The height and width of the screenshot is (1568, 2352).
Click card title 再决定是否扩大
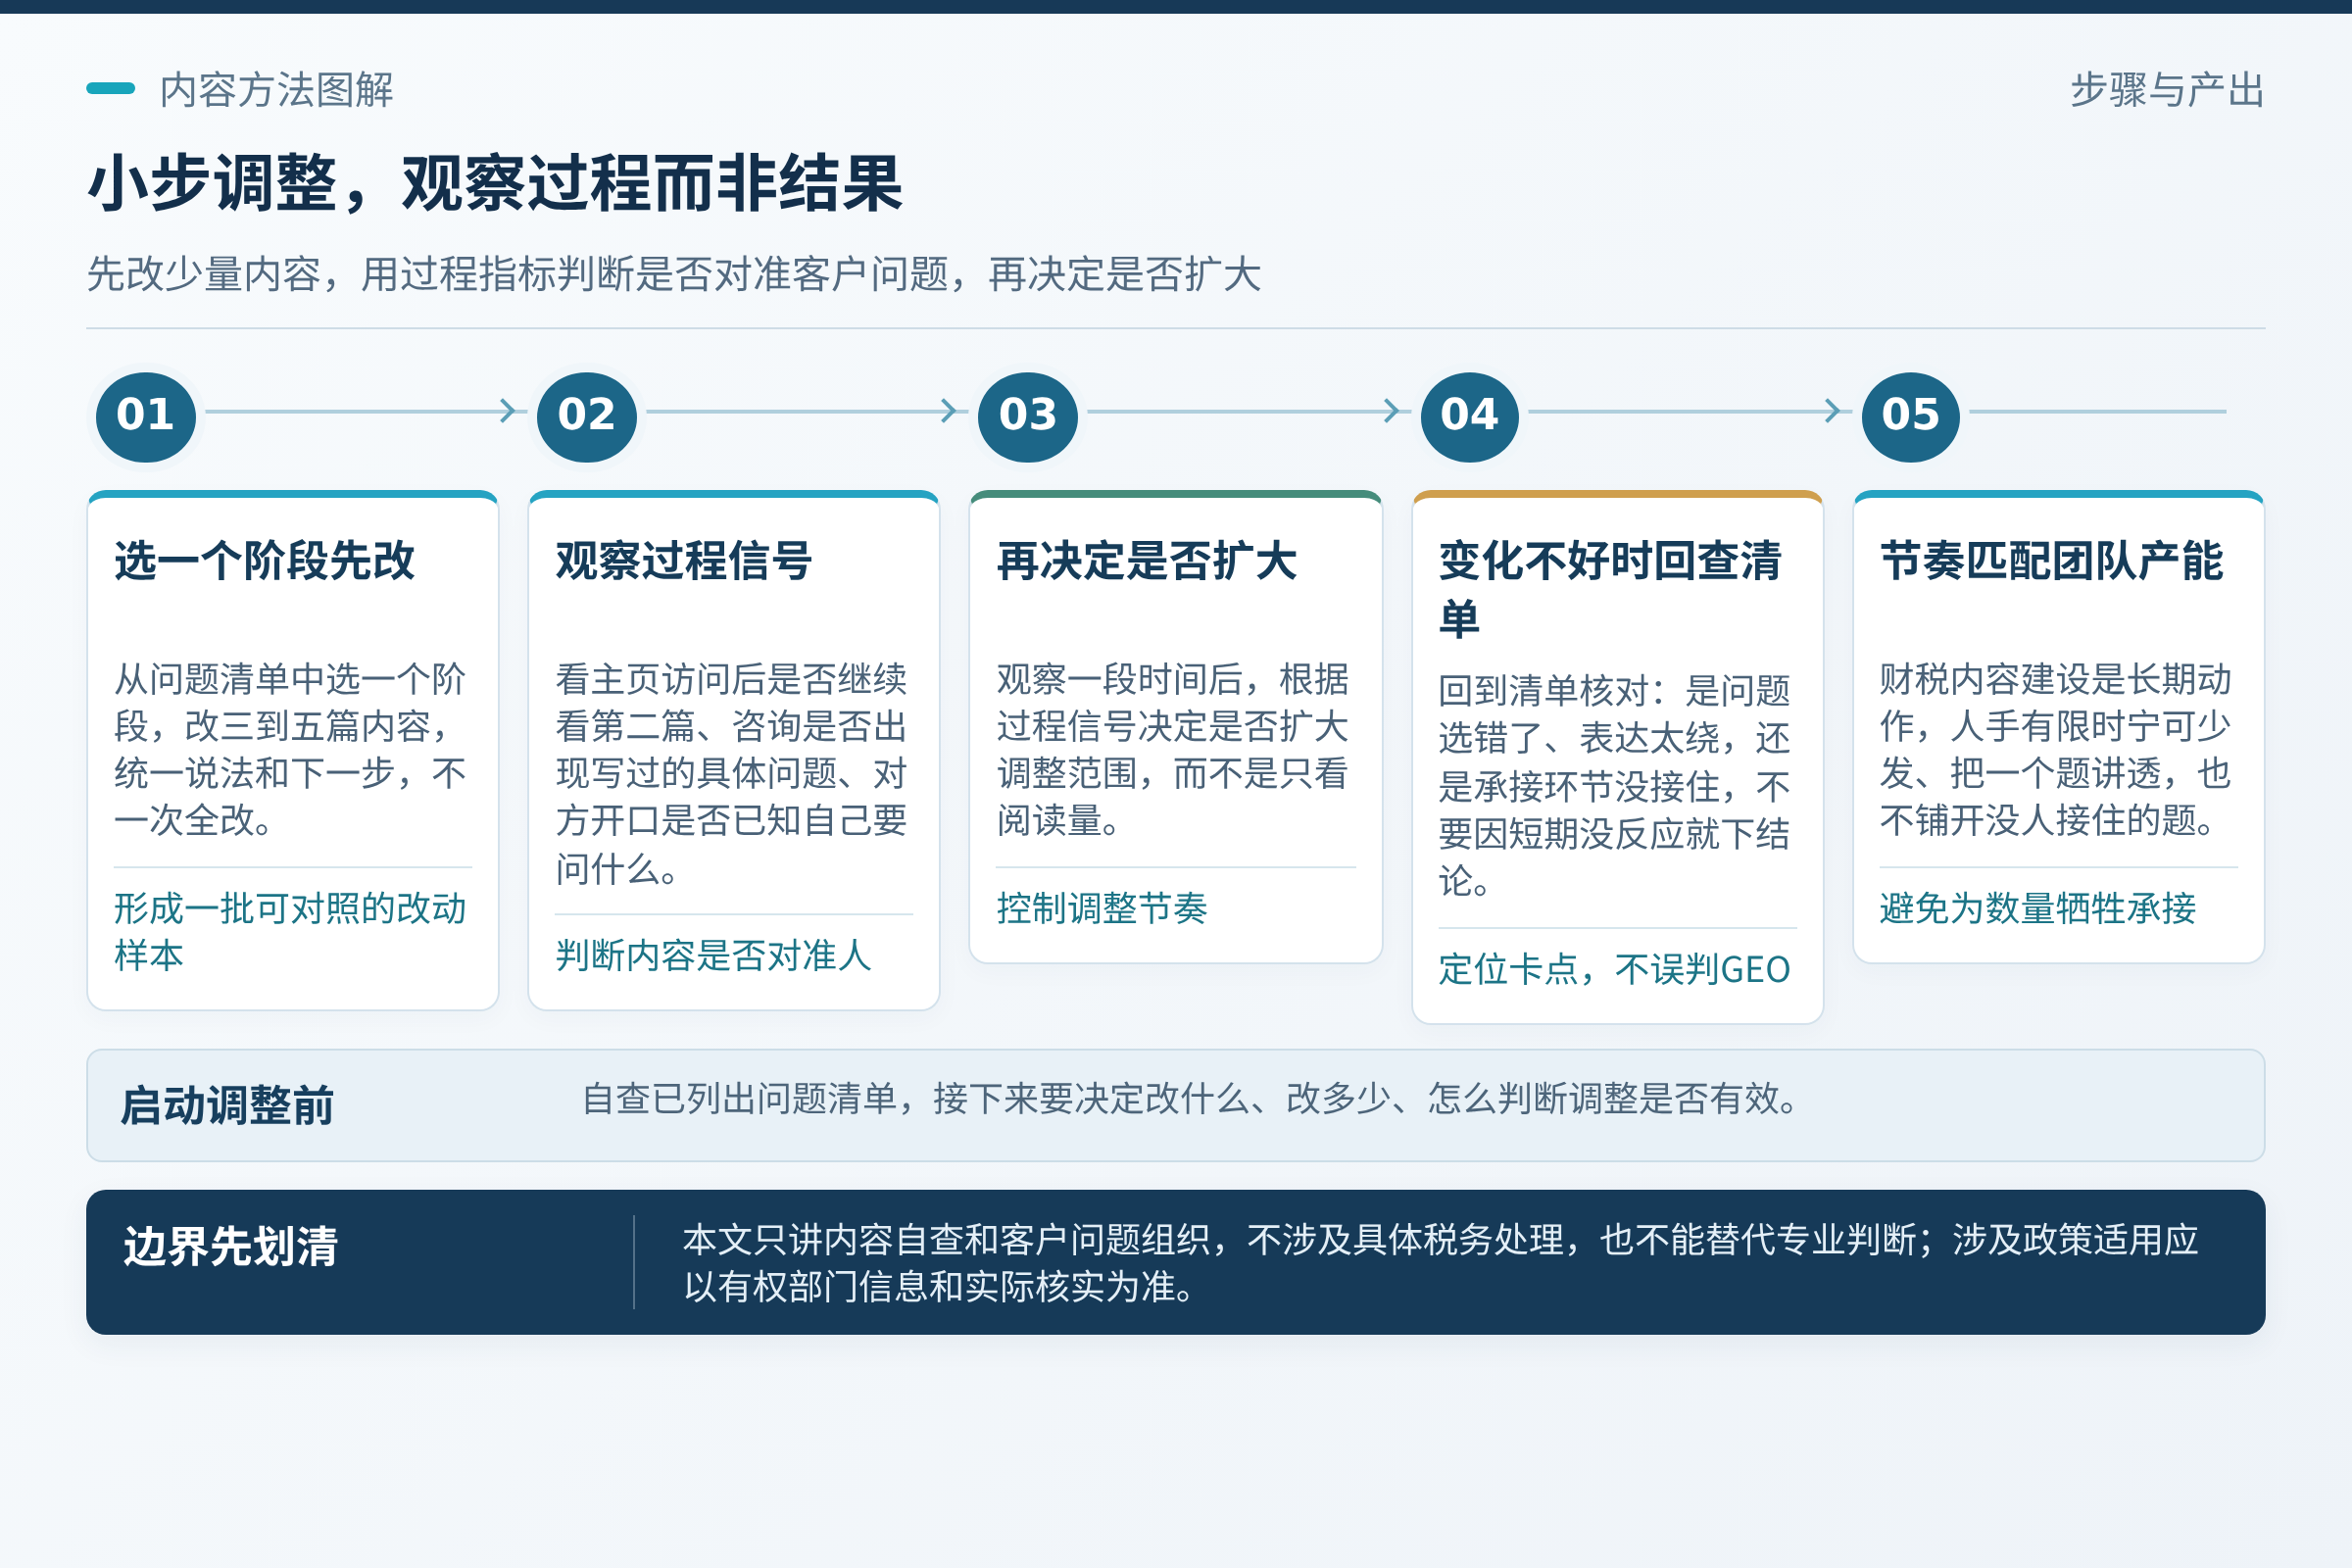click(1147, 561)
